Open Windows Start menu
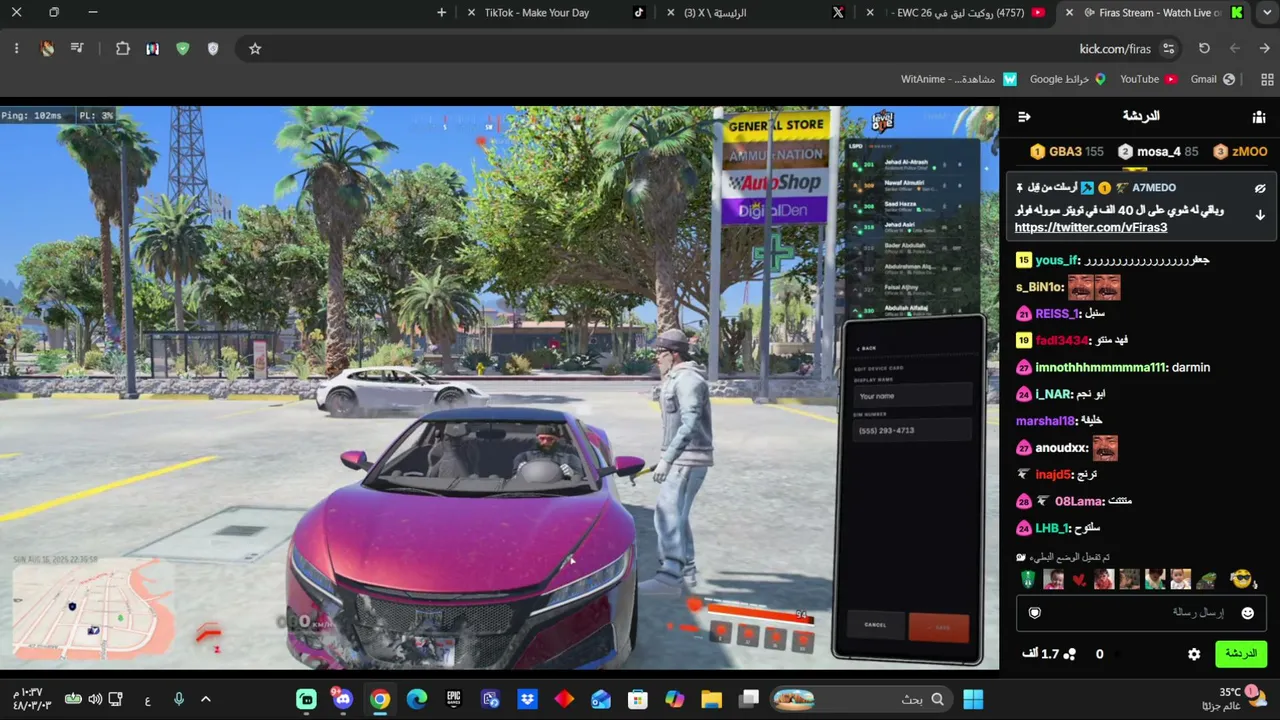The image size is (1280, 720). coord(973,699)
